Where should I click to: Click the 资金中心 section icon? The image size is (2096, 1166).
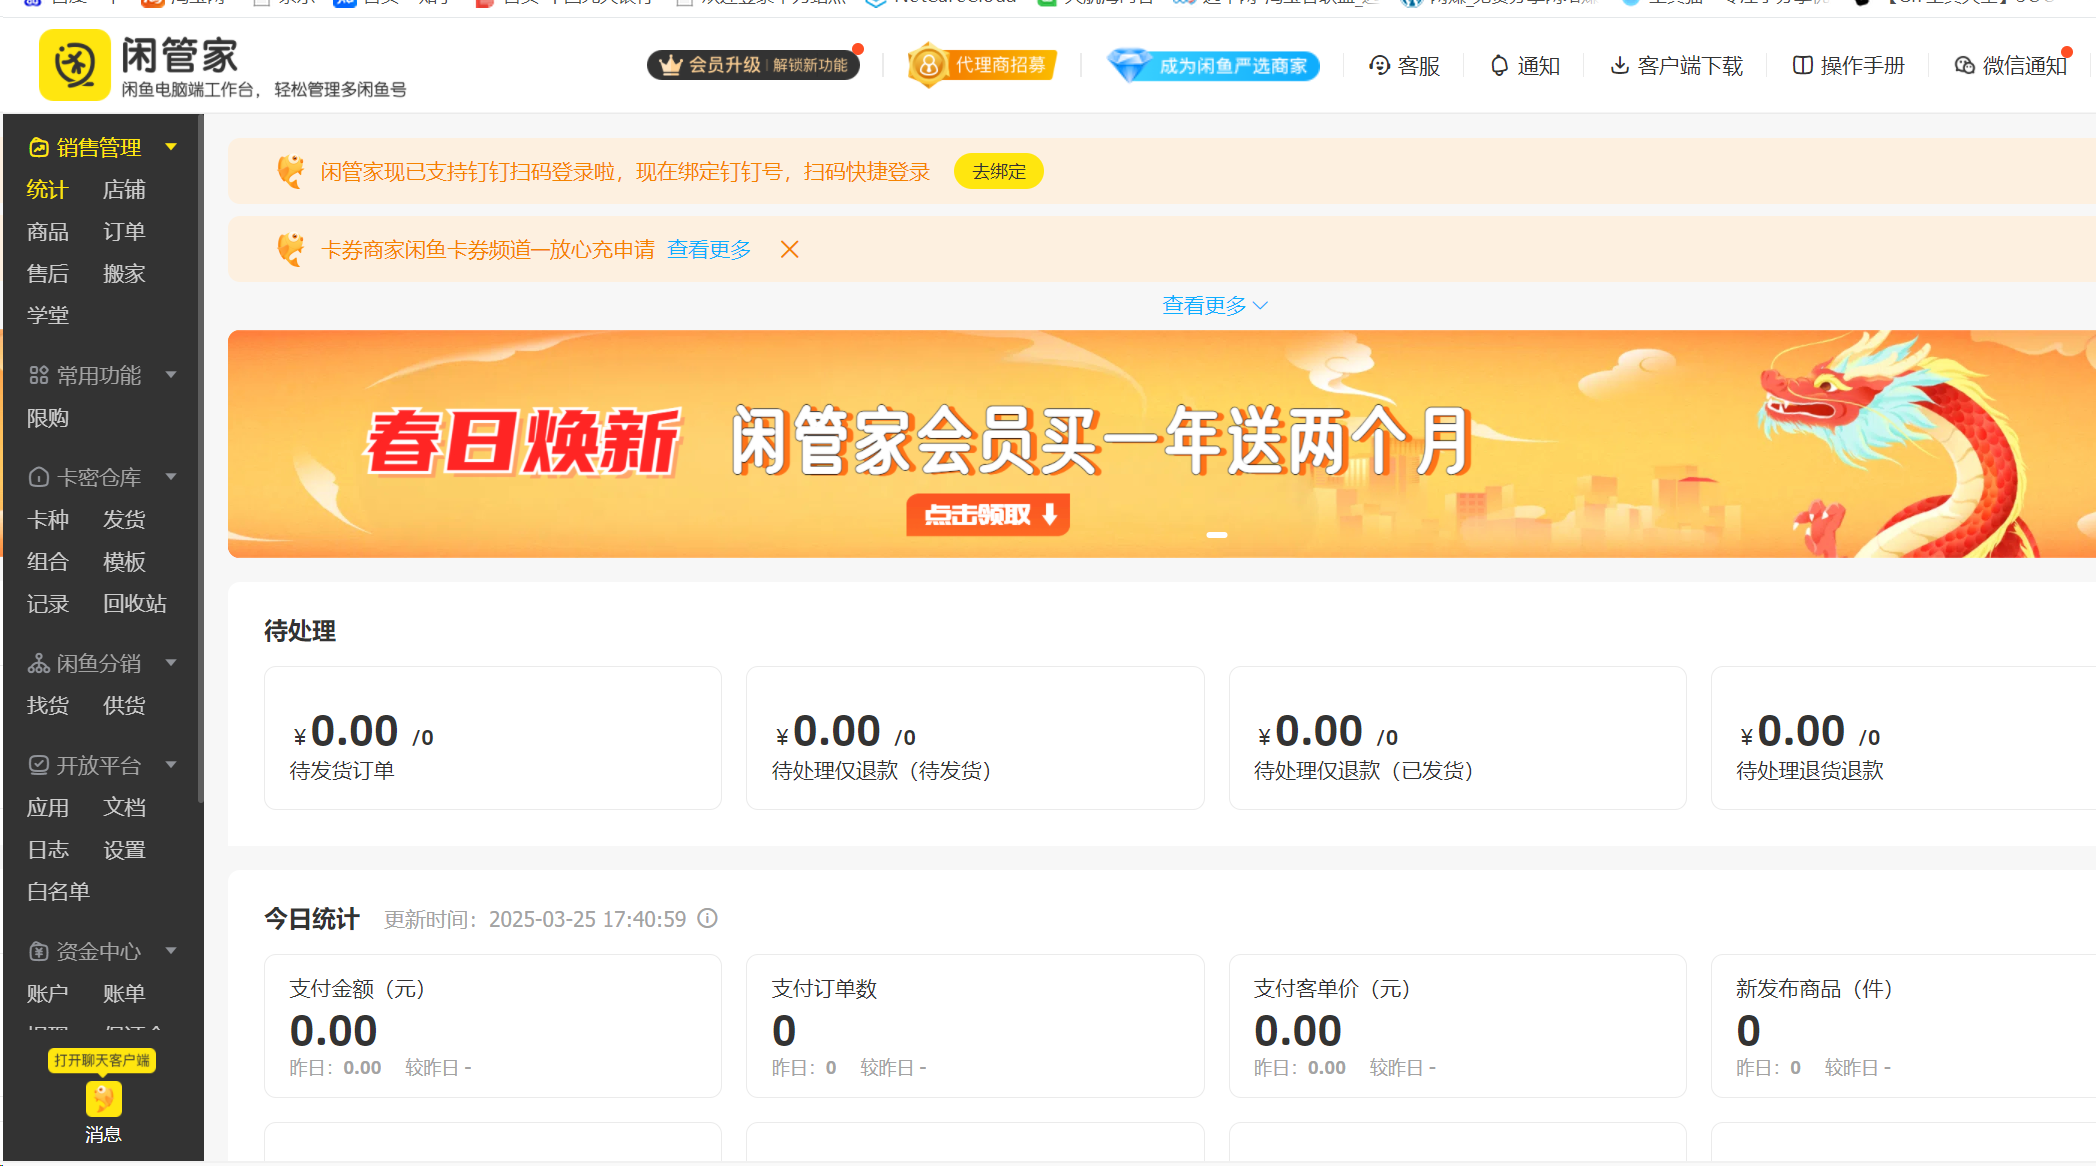39,952
